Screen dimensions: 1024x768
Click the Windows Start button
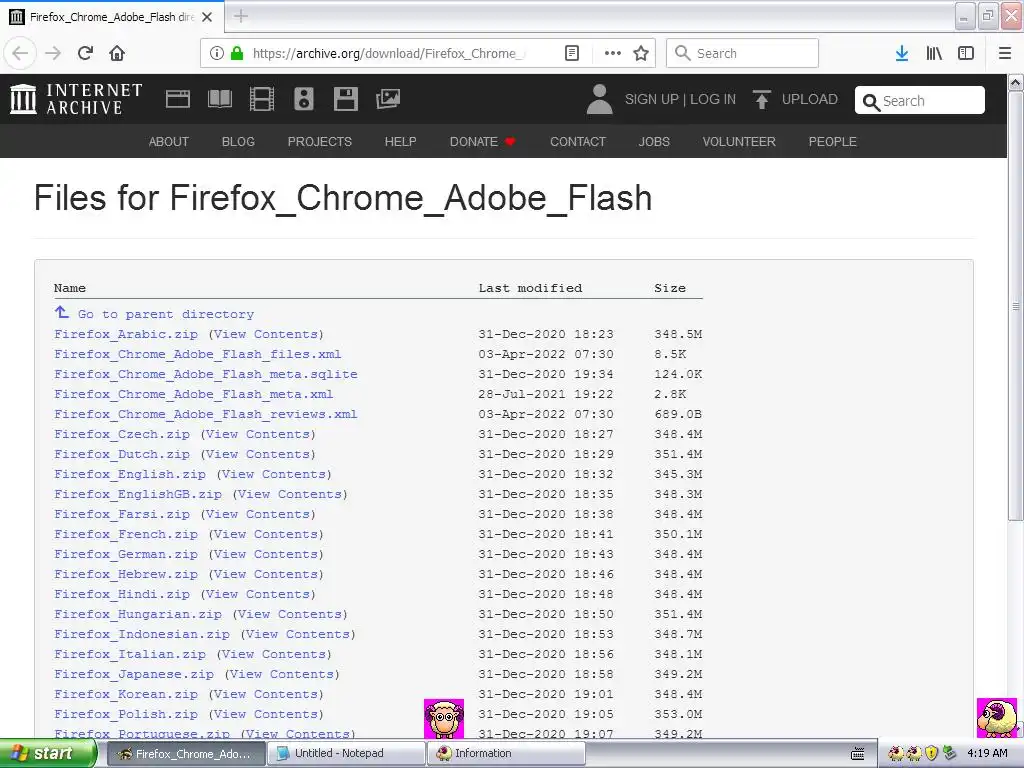48,754
